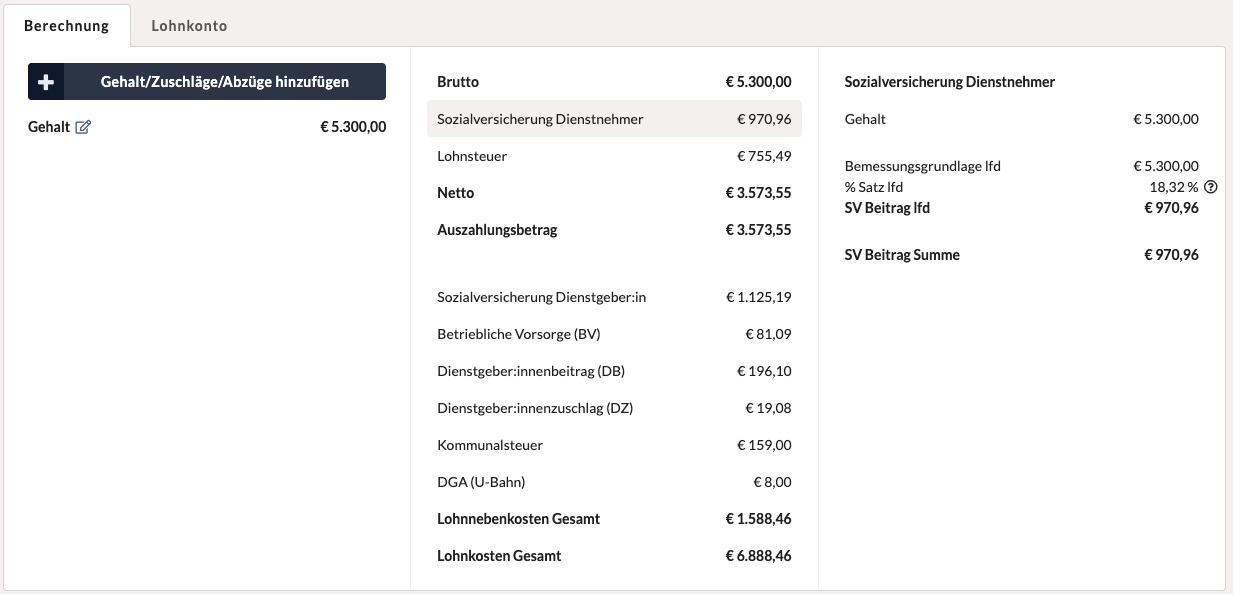Select the DGA (U-Bahn) row
The height and width of the screenshot is (594, 1233).
tap(614, 482)
